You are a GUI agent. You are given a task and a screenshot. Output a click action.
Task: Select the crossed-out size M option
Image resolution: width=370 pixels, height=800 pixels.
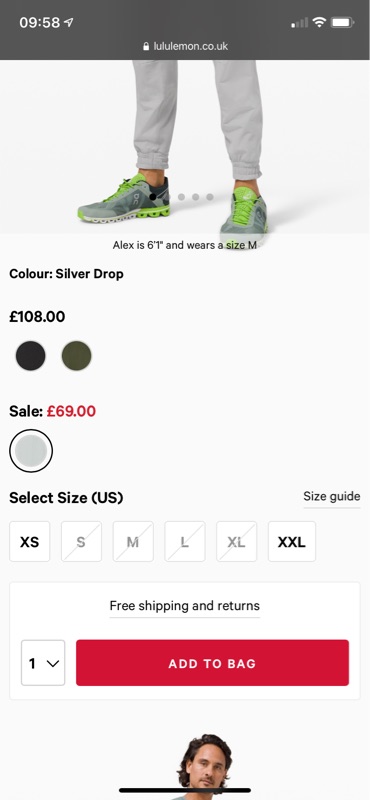click(133, 541)
